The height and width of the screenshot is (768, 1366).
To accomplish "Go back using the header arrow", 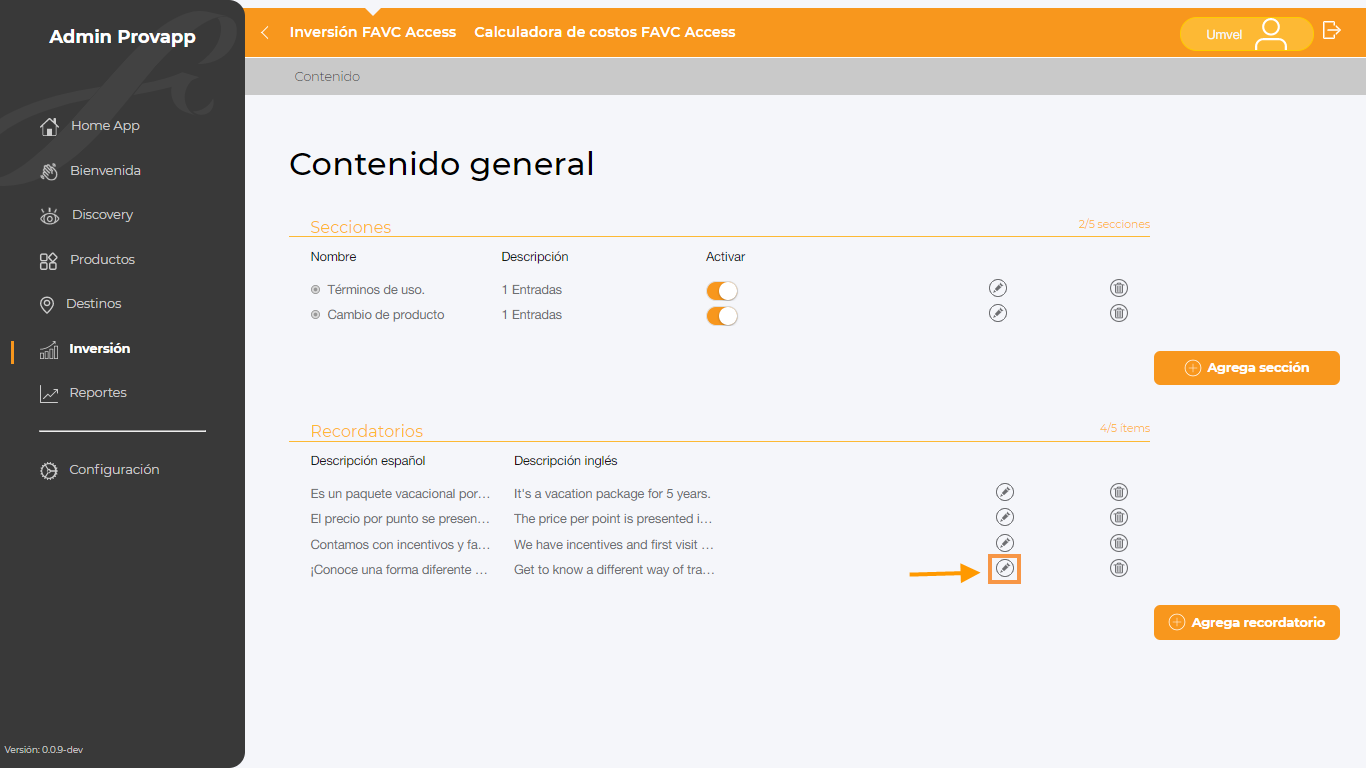I will pyautogui.click(x=265, y=33).
